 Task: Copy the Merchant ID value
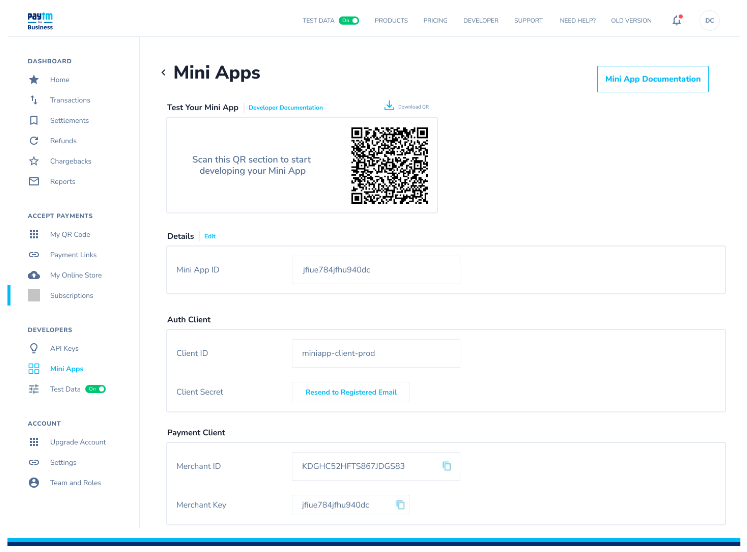(447, 466)
